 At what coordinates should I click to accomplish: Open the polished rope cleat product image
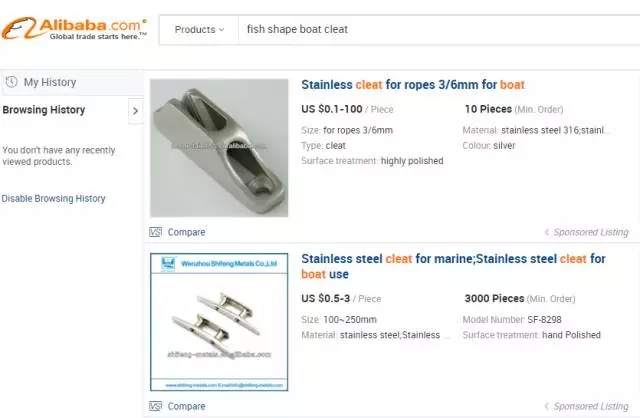(x=219, y=148)
